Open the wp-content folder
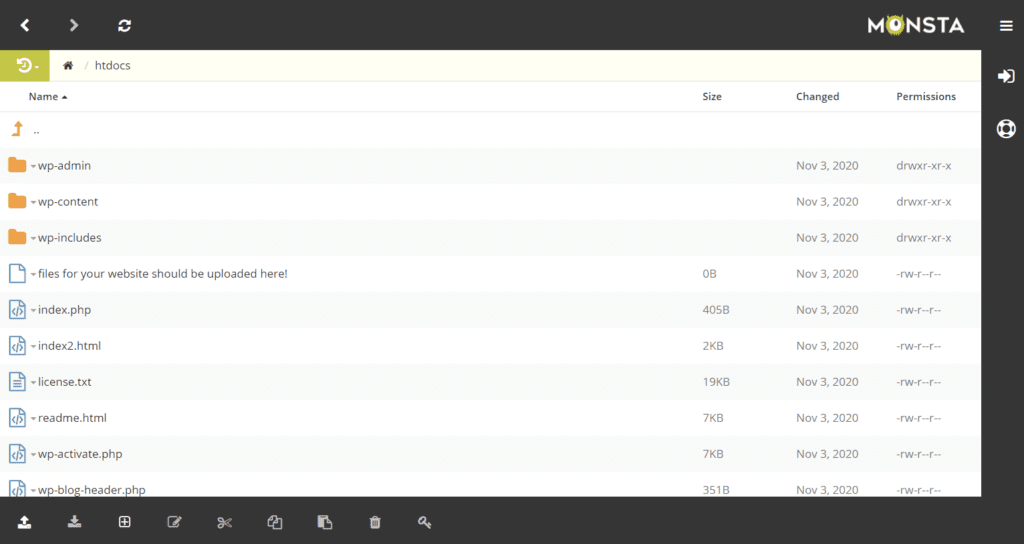This screenshot has height=544, width=1024. 68,202
